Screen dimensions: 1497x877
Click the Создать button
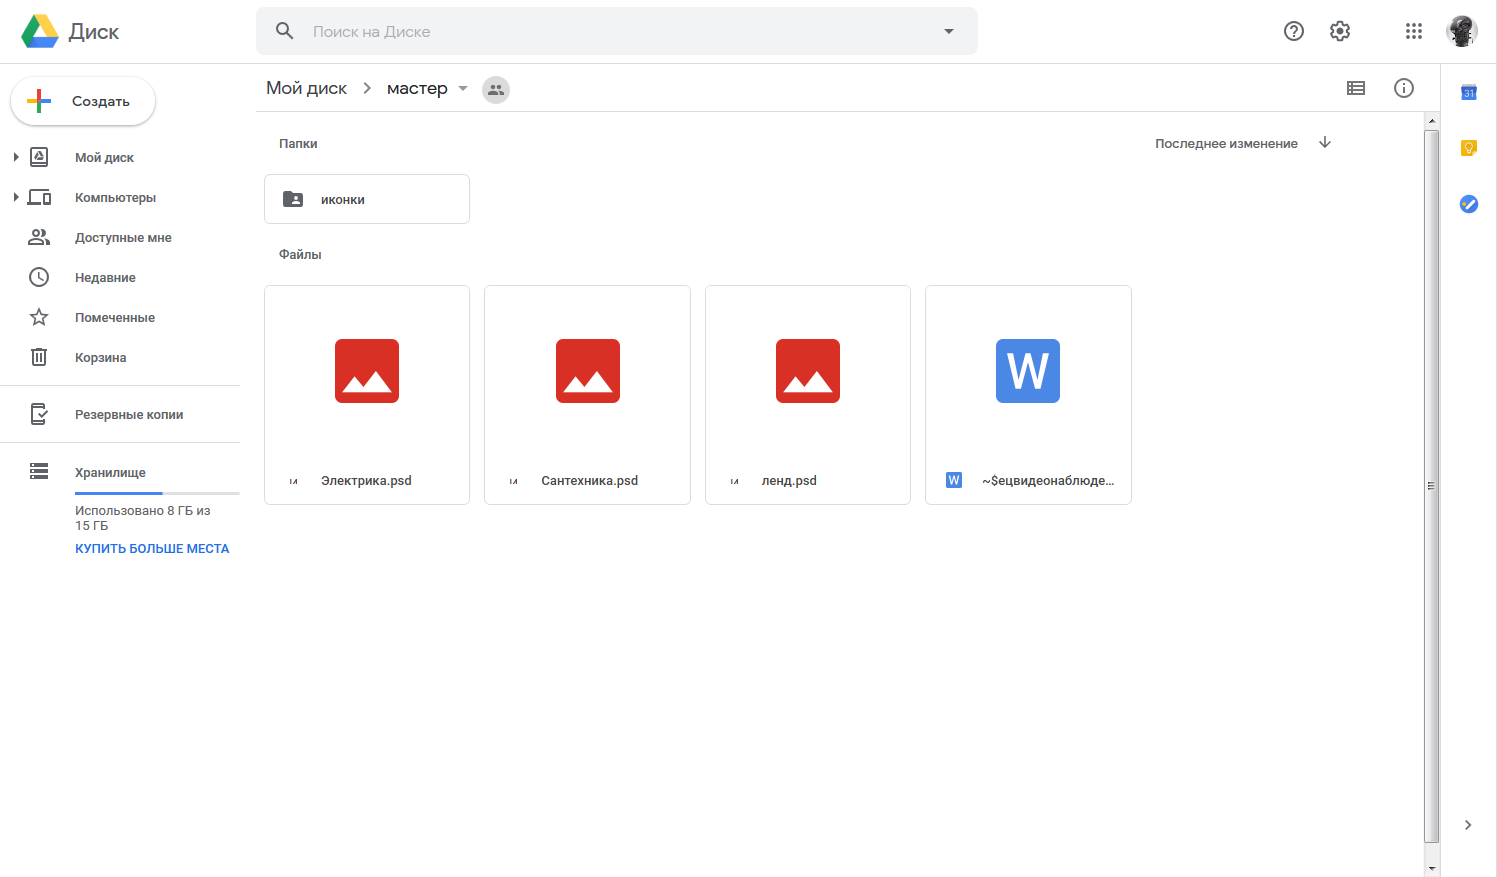pos(83,101)
